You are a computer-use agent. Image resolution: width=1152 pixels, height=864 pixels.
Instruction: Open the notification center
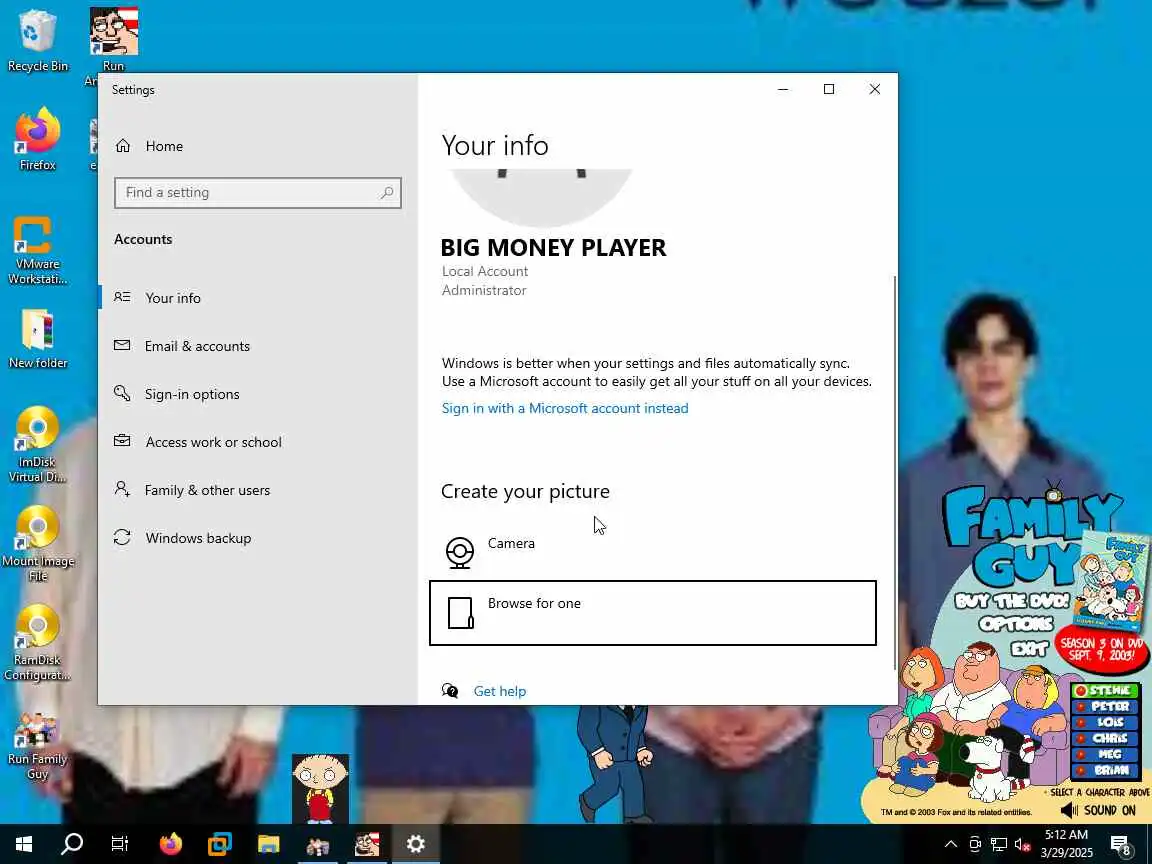1120,845
